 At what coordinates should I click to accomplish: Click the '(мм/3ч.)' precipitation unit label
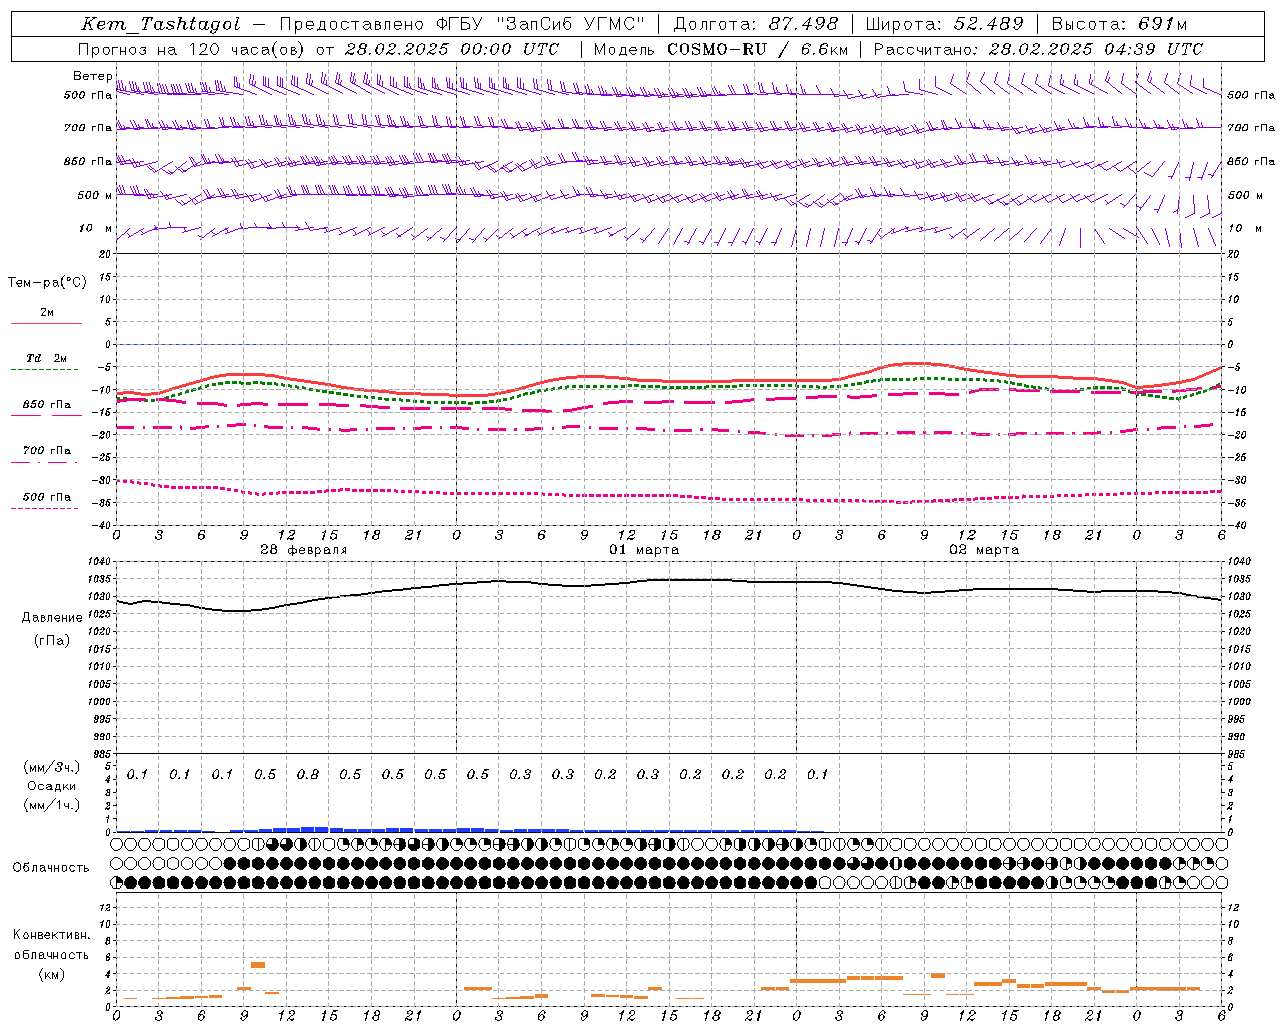[52, 767]
